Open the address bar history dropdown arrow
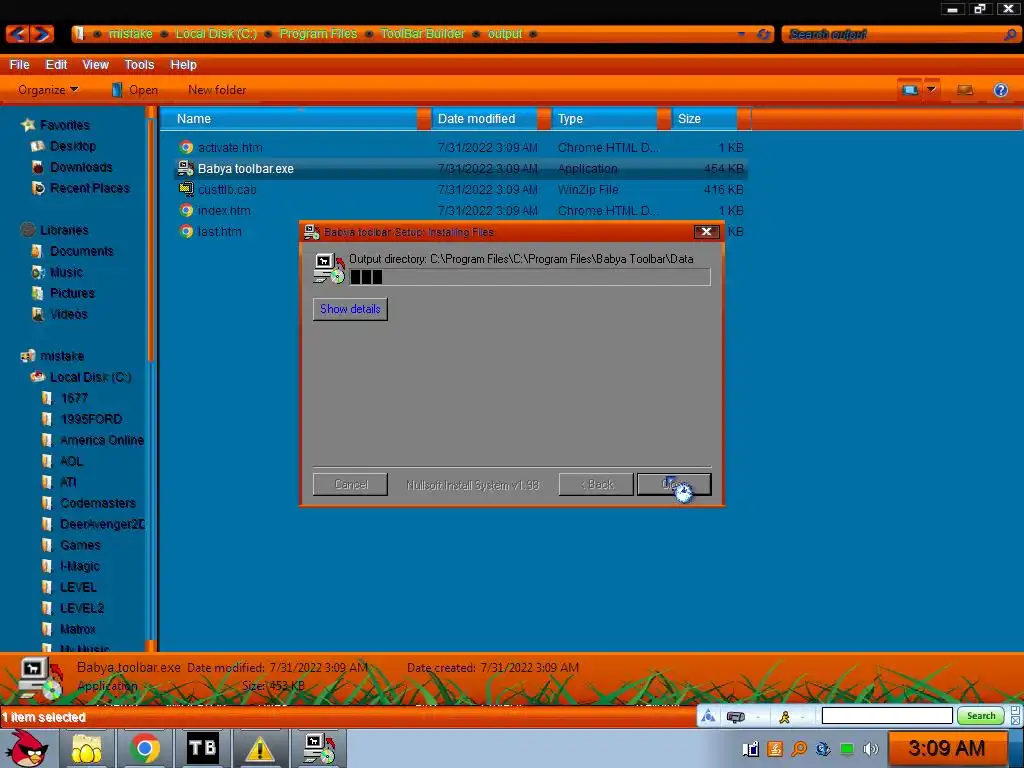Viewport: 1024px width, 768px height. coord(742,34)
